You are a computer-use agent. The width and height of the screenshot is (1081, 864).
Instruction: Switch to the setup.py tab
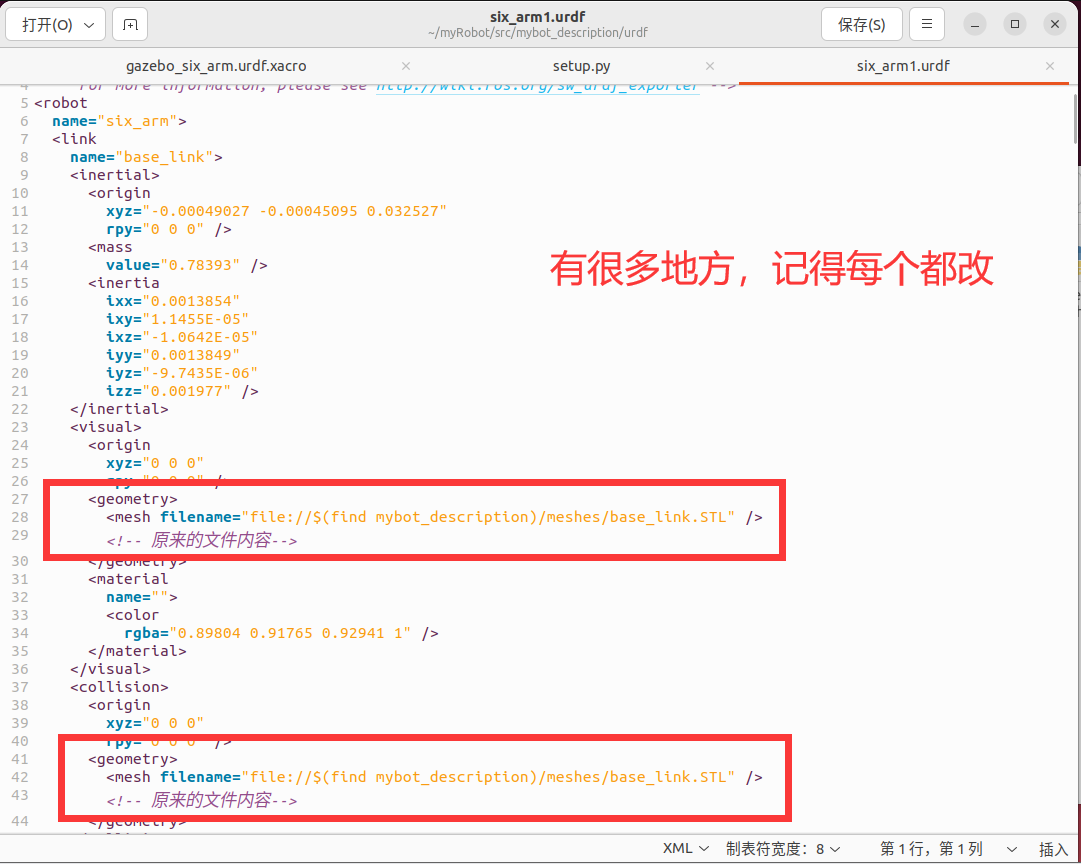581,66
